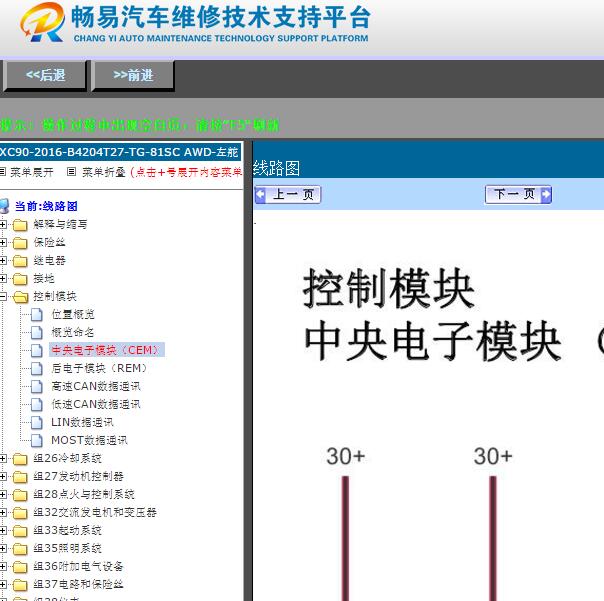The image size is (604, 601).
Task: Expand the 组26冷却系统 folder
Action: tap(3, 458)
